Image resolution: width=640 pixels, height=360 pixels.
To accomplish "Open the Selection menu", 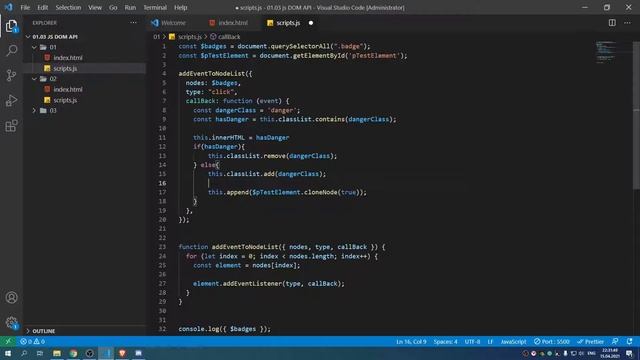I will point(68,7).
